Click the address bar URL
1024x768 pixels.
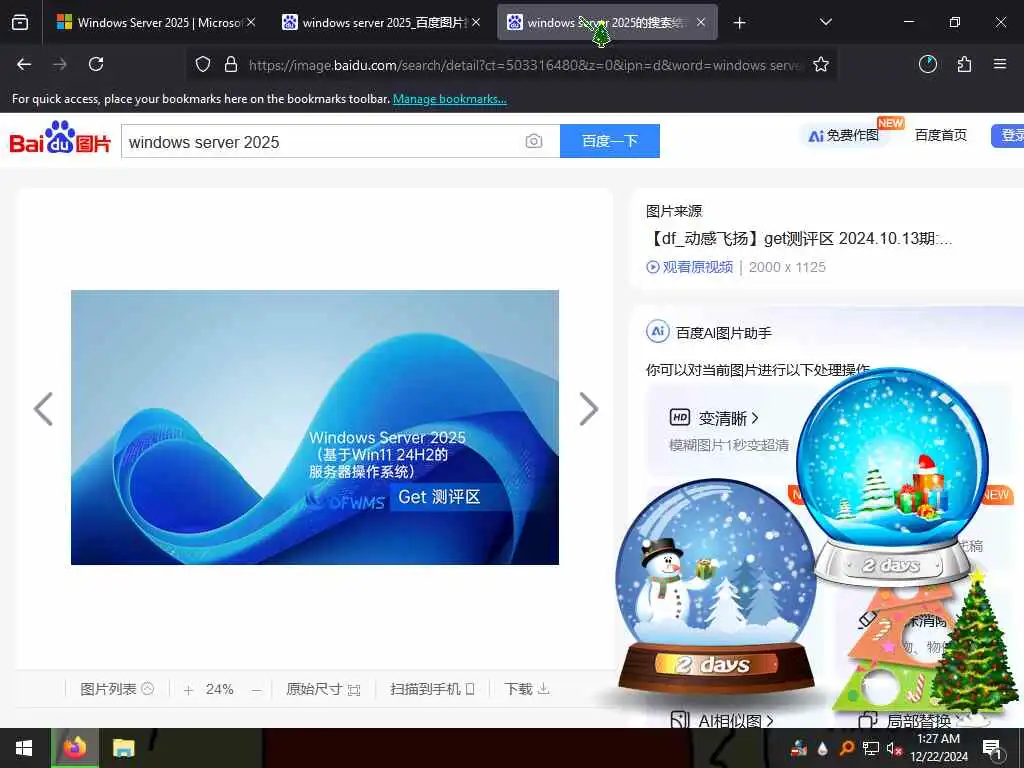[522, 65]
